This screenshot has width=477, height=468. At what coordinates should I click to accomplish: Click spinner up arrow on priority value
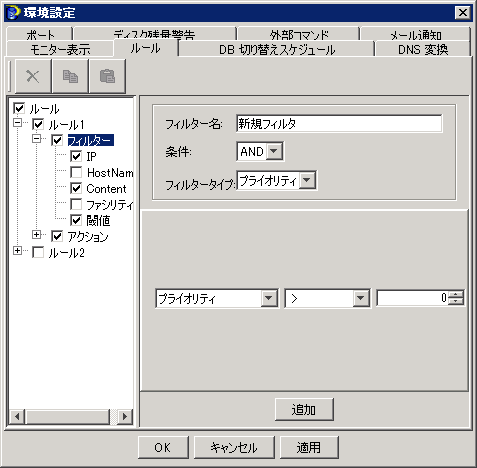point(456,294)
